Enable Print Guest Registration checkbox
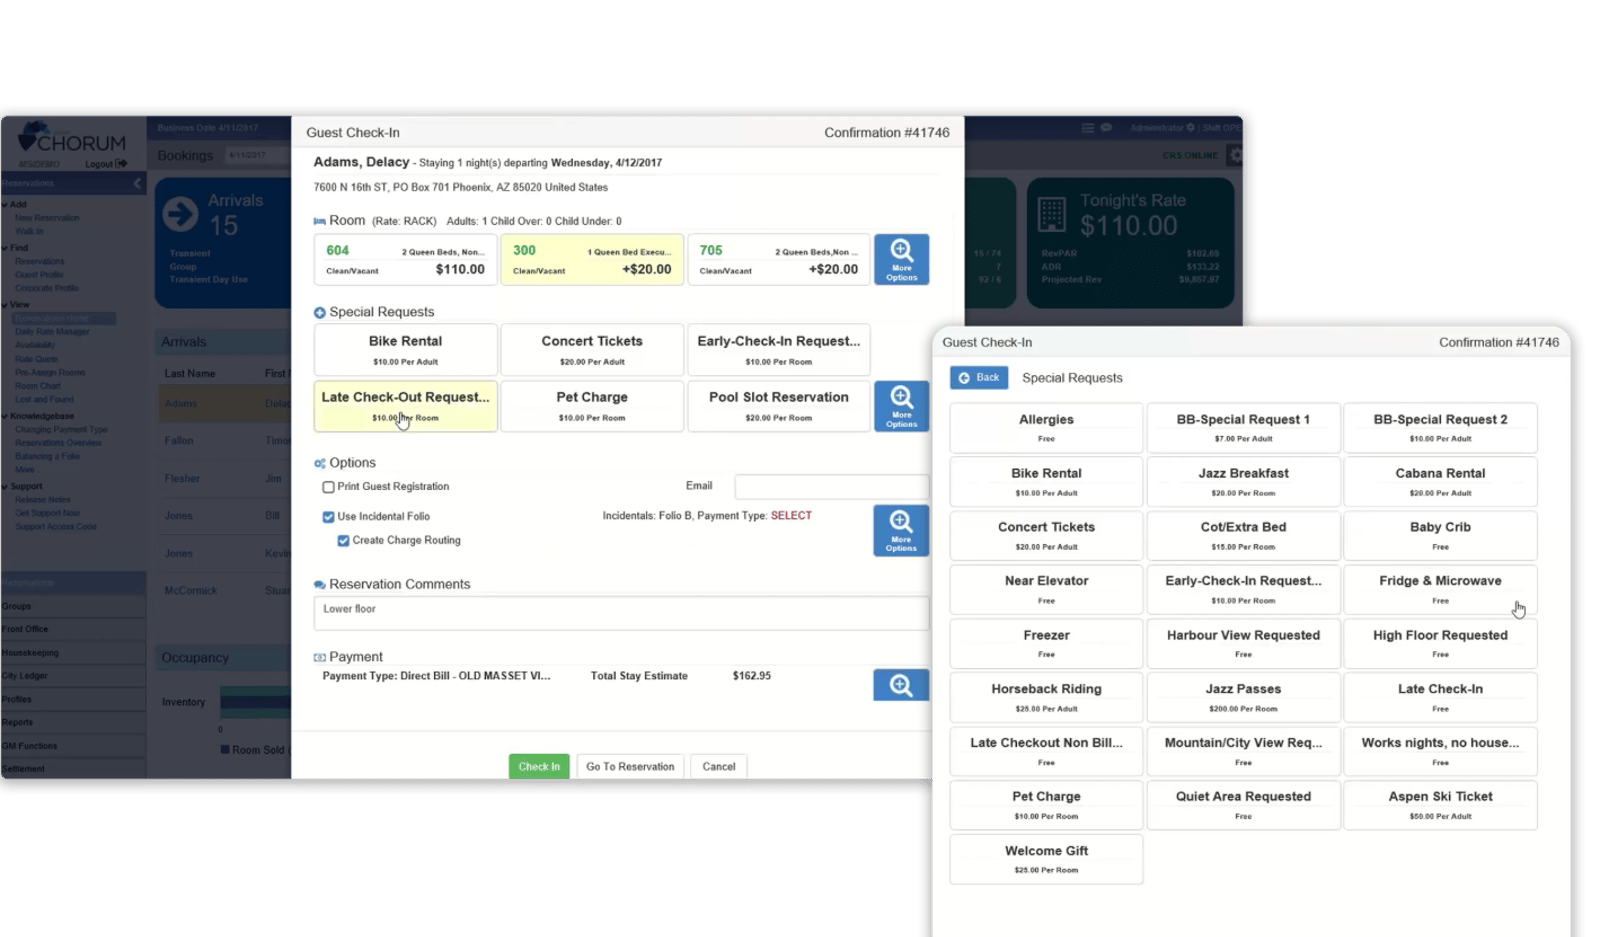This screenshot has height=937, width=1600. click(328, 487)
